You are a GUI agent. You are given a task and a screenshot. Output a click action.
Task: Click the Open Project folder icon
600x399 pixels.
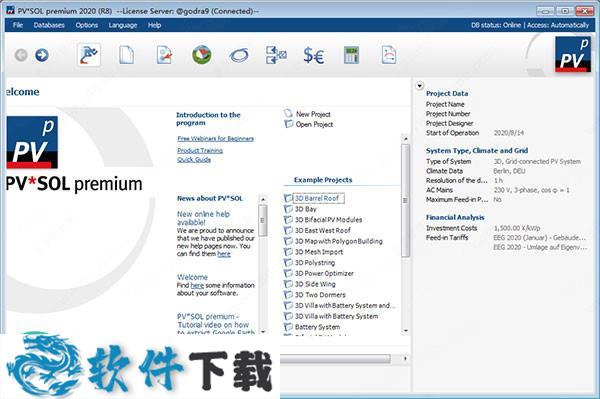click(x=289, y=124)
